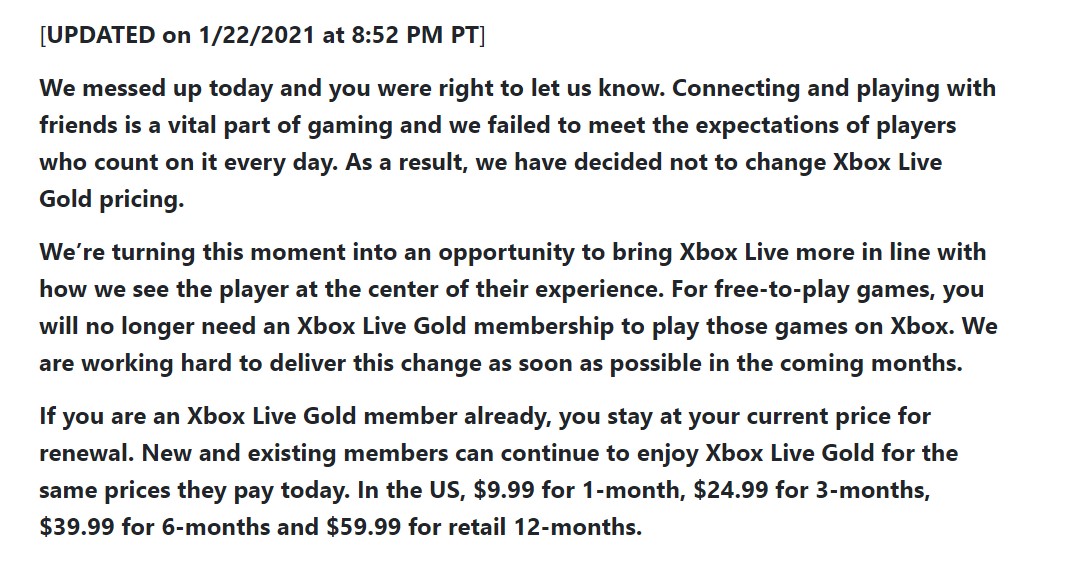Click the '8:52 PM PT' time text
This screenshot has height=567, width=1066.
(x=415, y=35)
